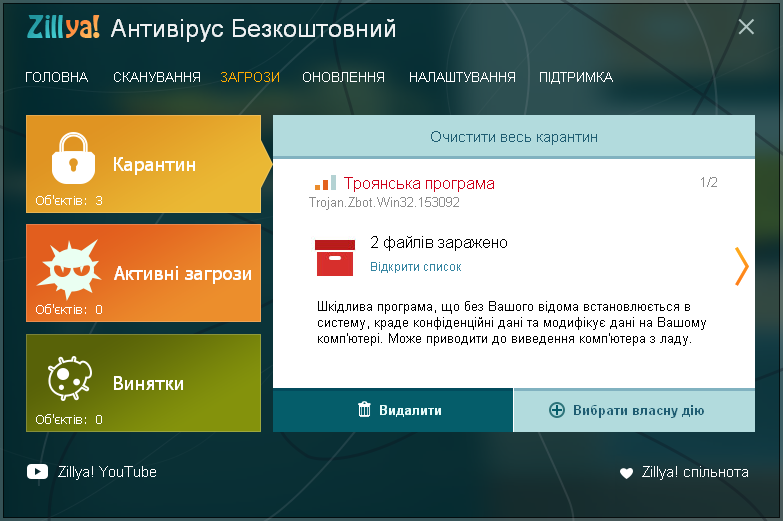
Task: Open the НАЛАШТУВАННЯ tab
Action: (x=462, y=77)
